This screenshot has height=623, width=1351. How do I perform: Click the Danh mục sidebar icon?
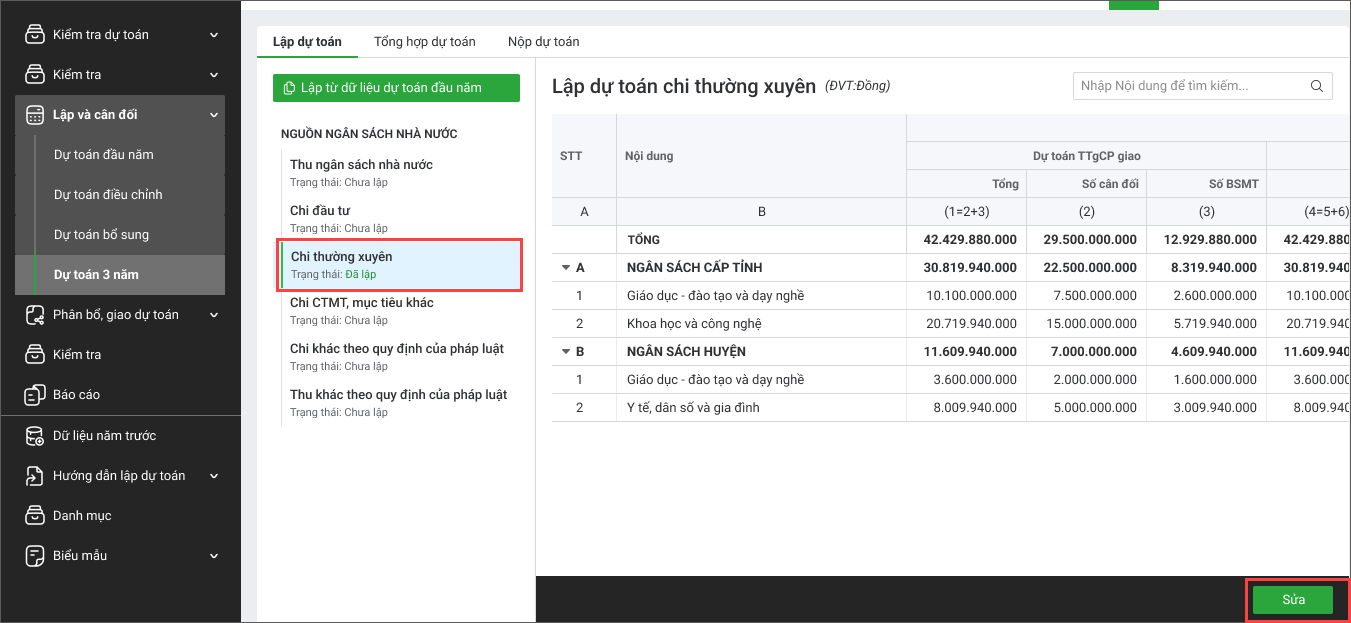click(x=35, y=516)
